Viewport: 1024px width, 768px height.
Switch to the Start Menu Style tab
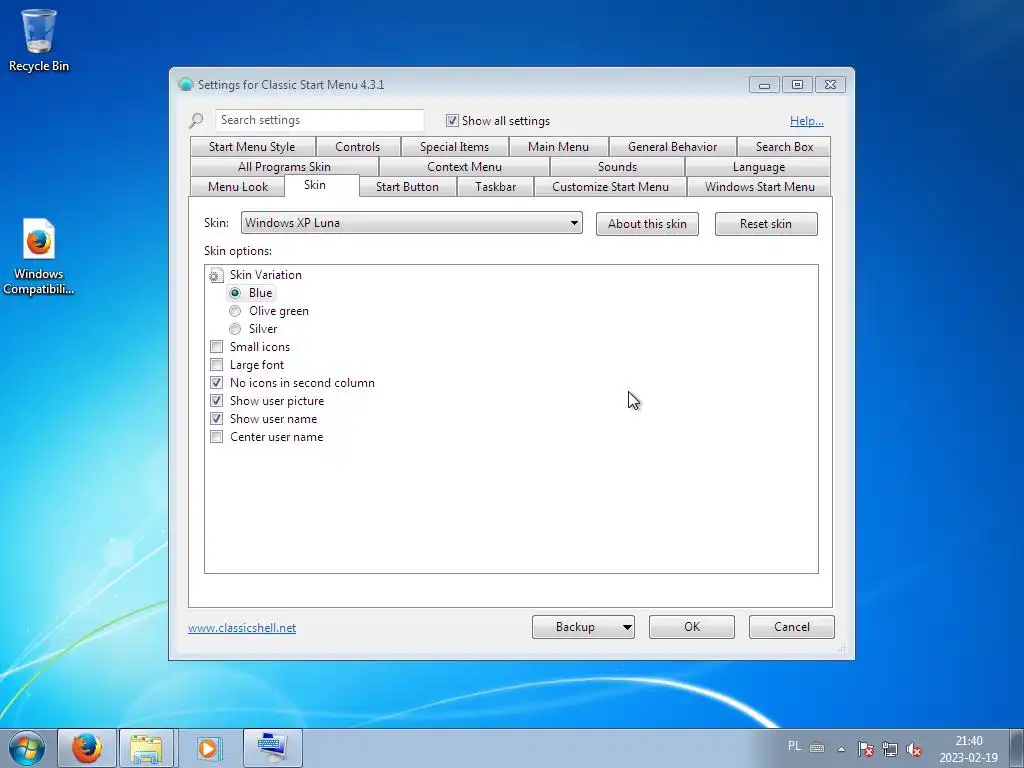[x=252, y=147]
